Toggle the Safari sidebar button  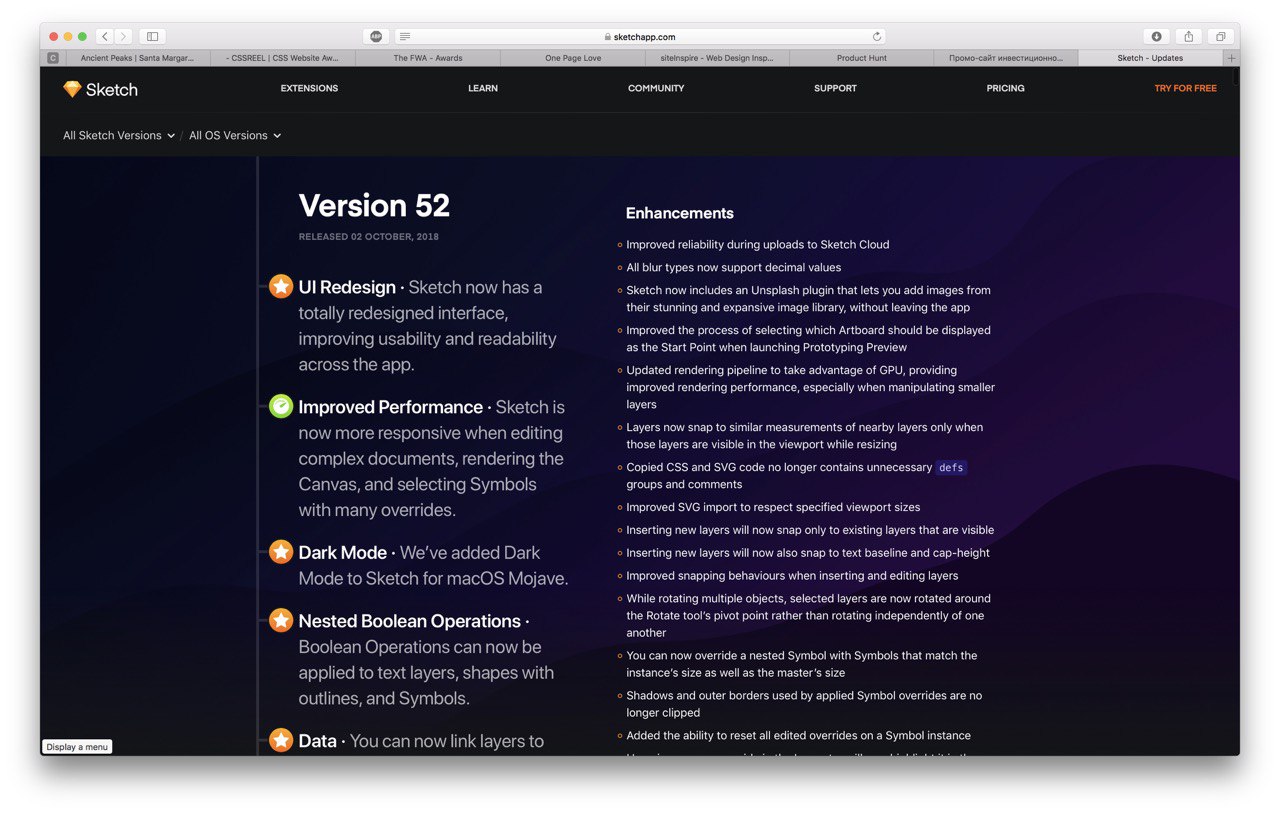(x=152, y=36)
